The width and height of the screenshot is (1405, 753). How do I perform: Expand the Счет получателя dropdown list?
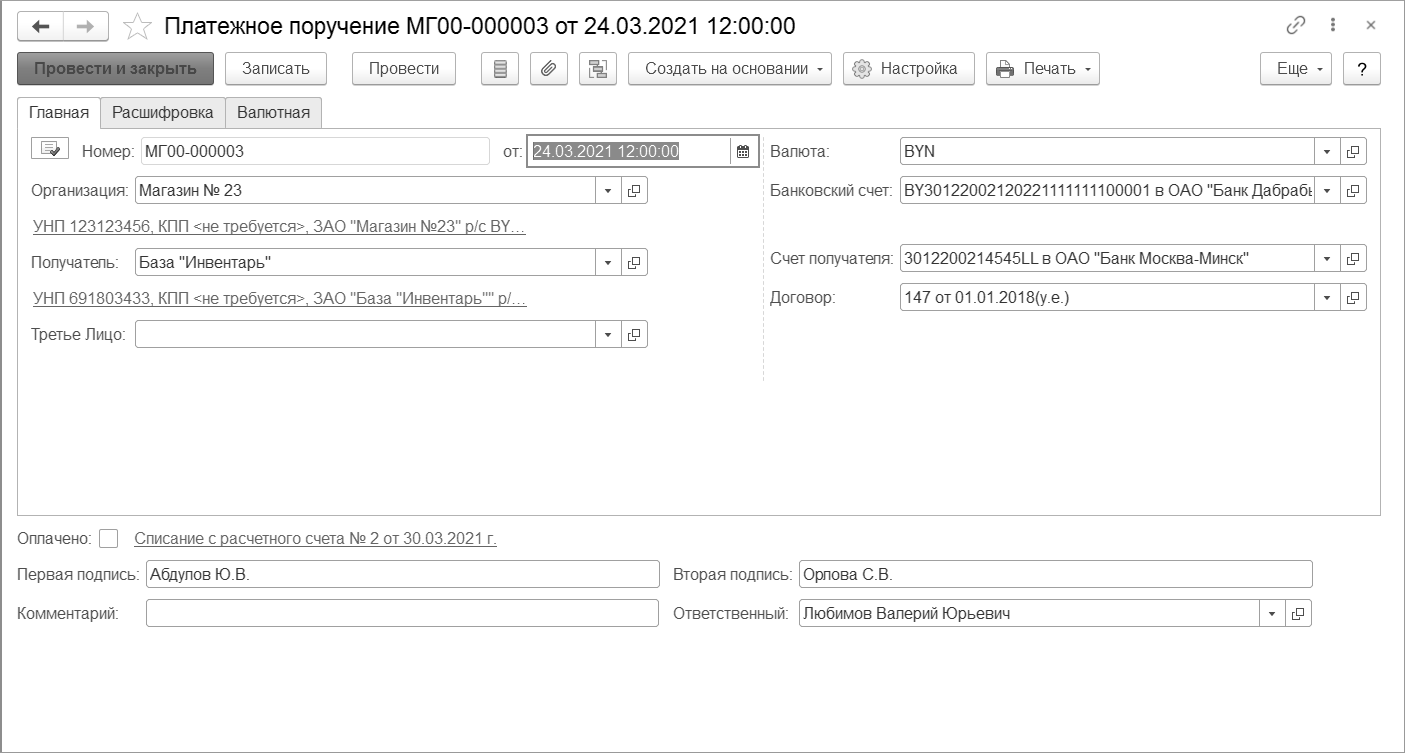[1327, 258]
